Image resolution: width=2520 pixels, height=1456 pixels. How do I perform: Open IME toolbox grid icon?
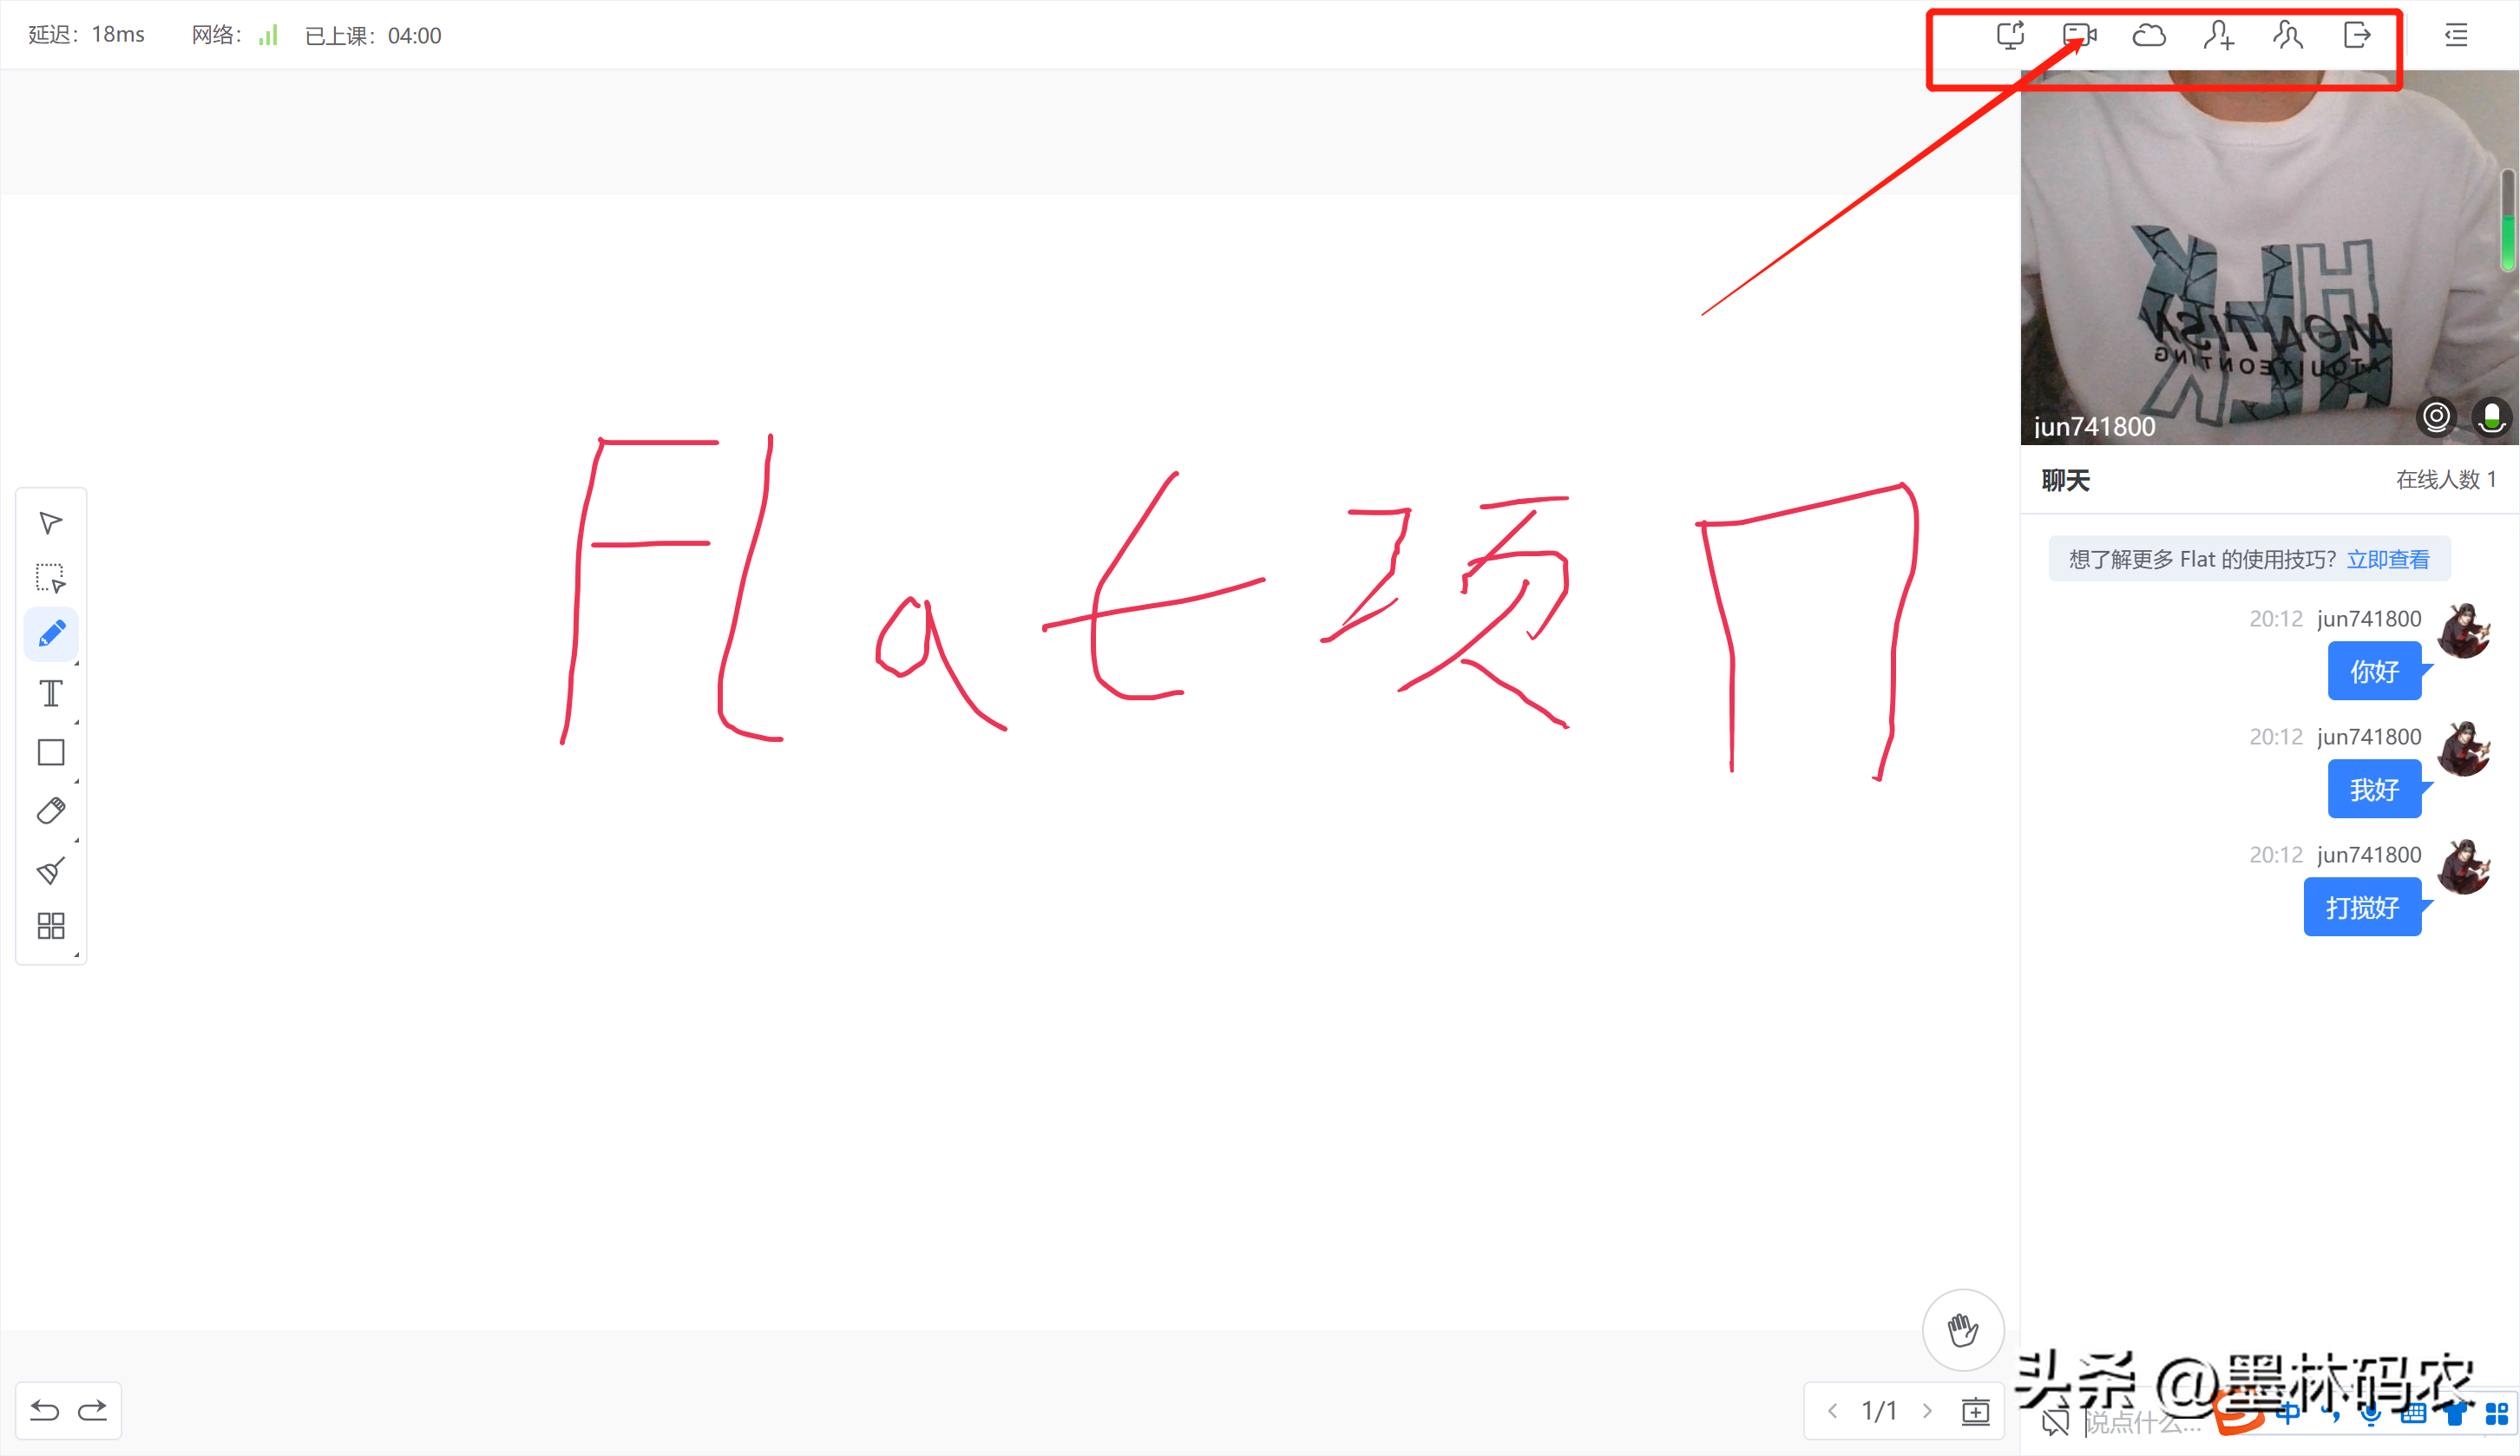pyautogui.click(x=2496, y=1413)
